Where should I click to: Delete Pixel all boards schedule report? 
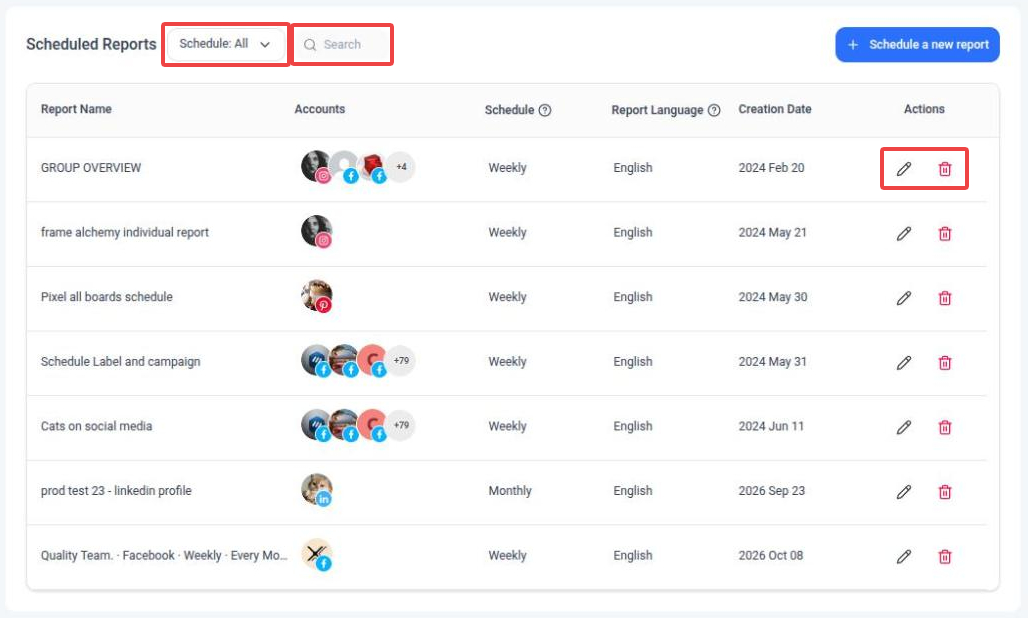tap(945, 298)
